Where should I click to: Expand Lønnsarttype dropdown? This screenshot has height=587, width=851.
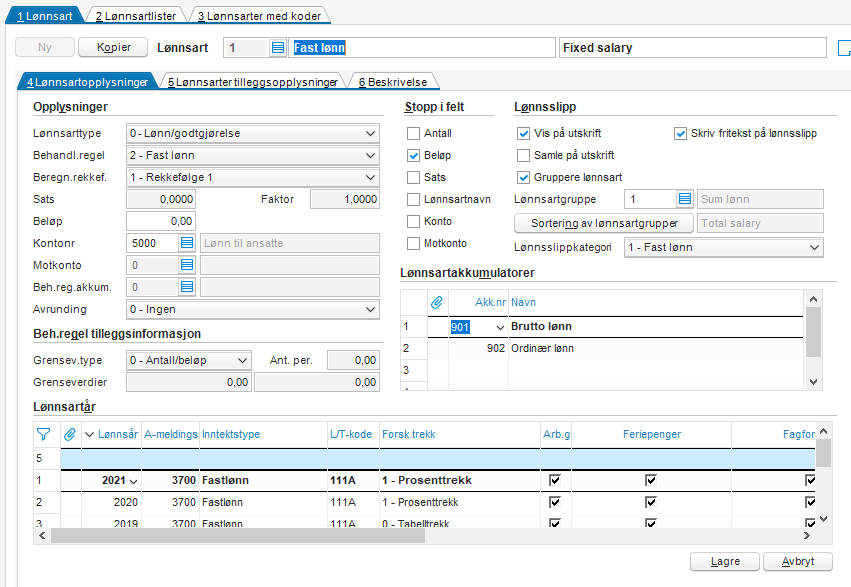click(x=371, y=133)
